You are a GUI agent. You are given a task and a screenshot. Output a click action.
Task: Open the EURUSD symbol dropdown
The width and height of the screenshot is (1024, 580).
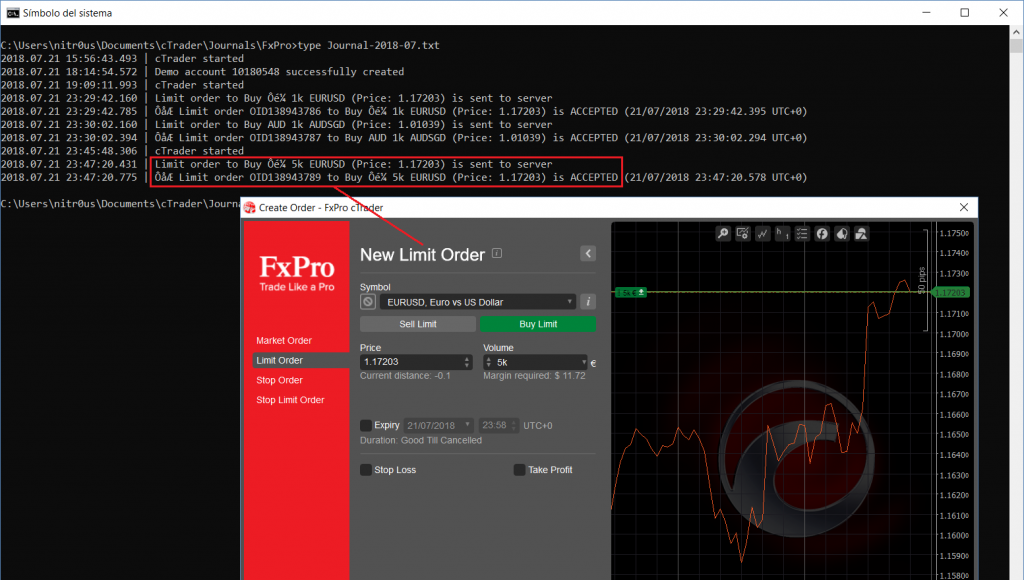[x=478, y=302]
